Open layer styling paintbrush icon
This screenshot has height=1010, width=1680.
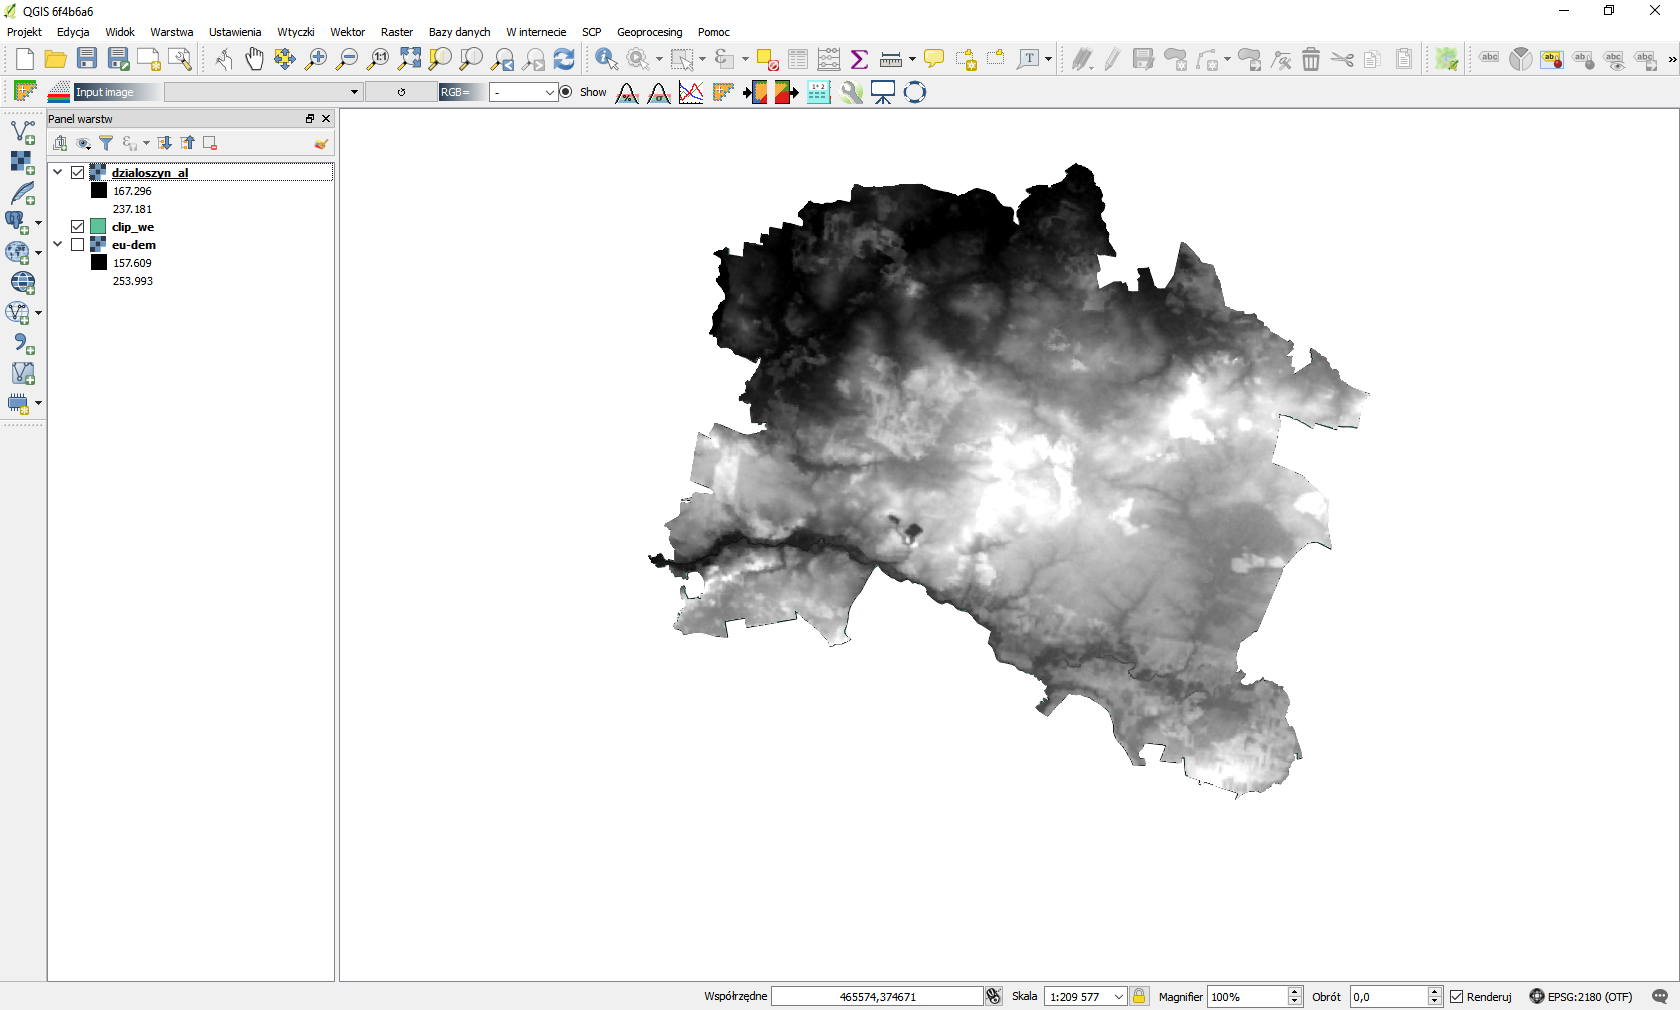pos(321,143)
